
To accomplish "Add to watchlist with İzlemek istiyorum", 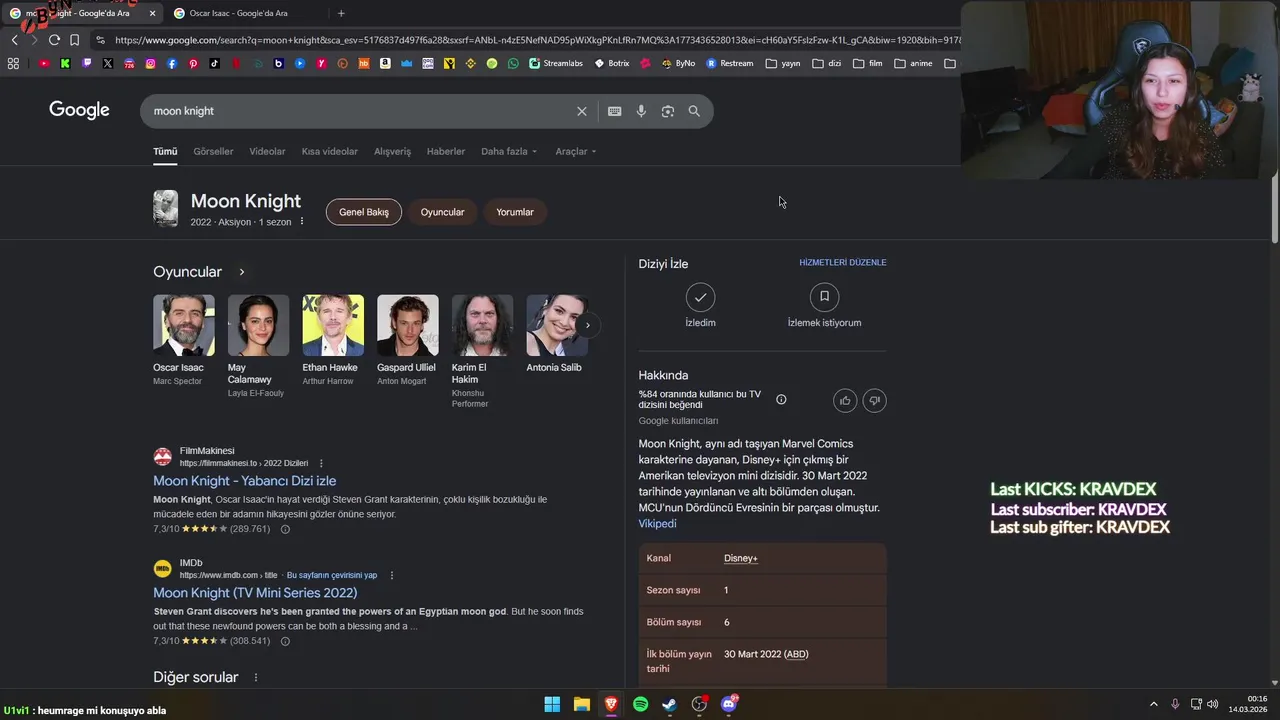I will [x=824, y=306].
